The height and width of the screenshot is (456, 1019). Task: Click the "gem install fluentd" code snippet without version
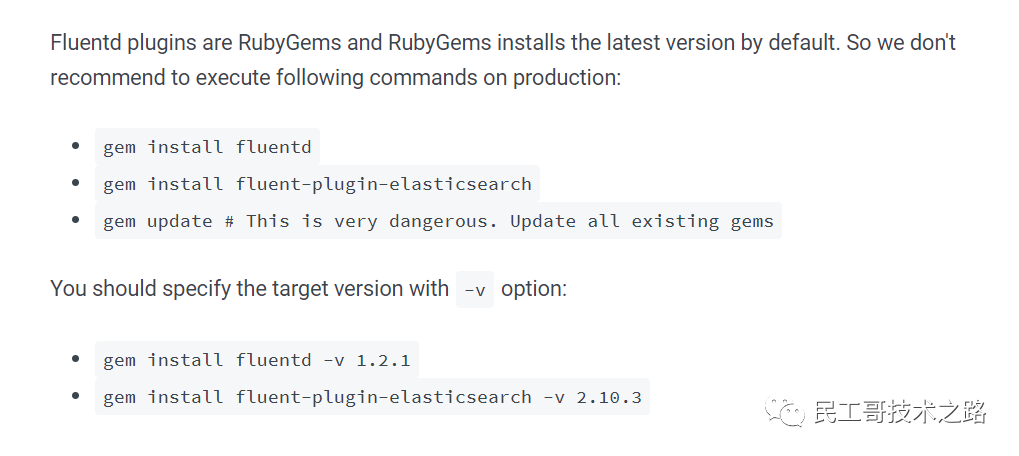207,147
